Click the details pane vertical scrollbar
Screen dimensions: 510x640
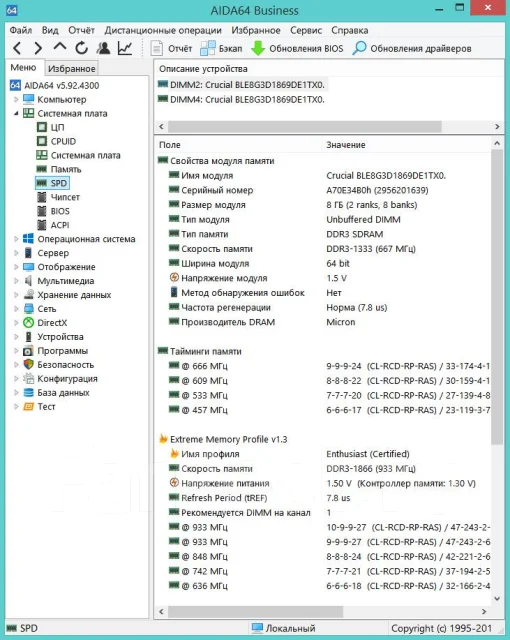(497, 297)
